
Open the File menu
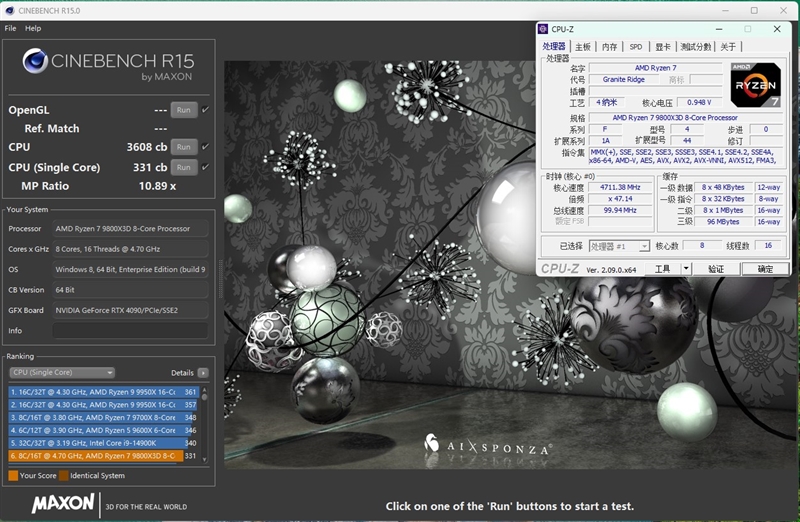pos(10,28)
